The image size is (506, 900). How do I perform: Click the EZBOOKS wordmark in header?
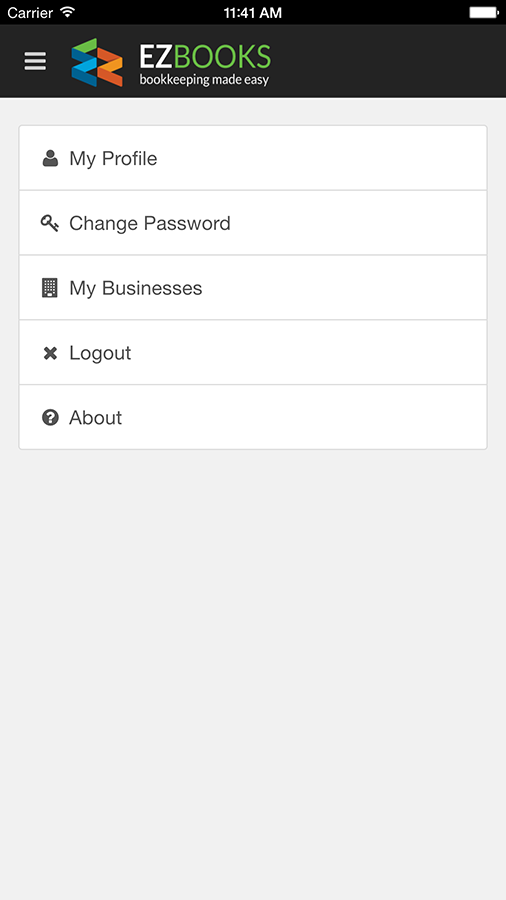pyautogui.click(x=205, y=57)
